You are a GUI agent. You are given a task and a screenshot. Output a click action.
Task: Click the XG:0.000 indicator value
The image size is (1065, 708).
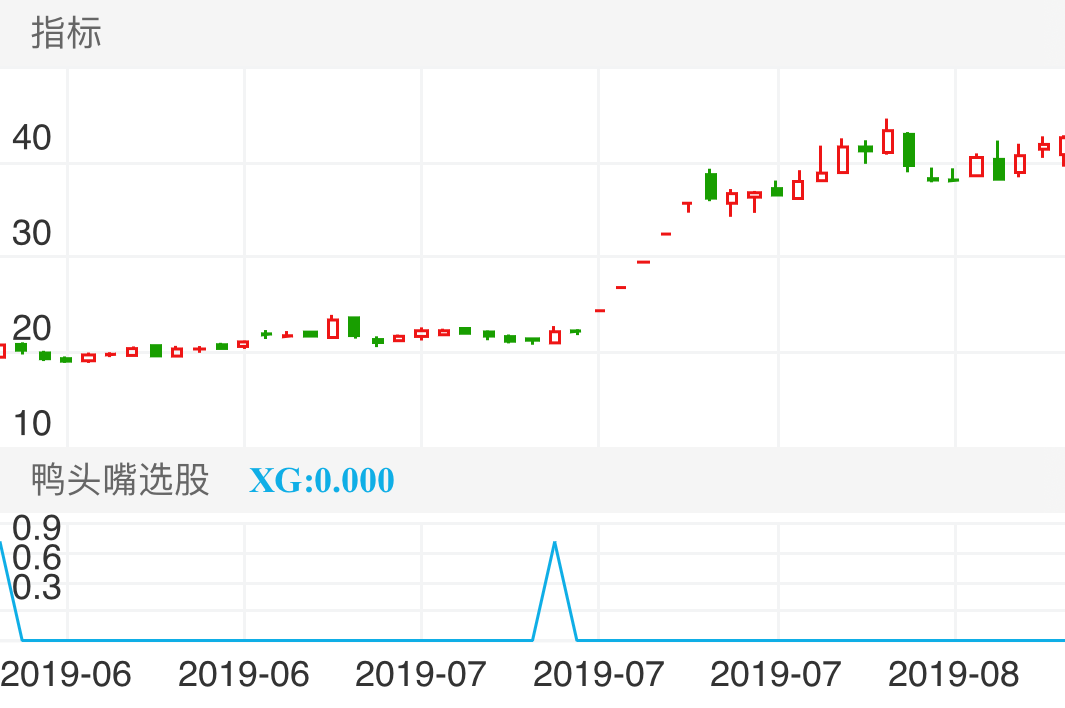point(321,481)
